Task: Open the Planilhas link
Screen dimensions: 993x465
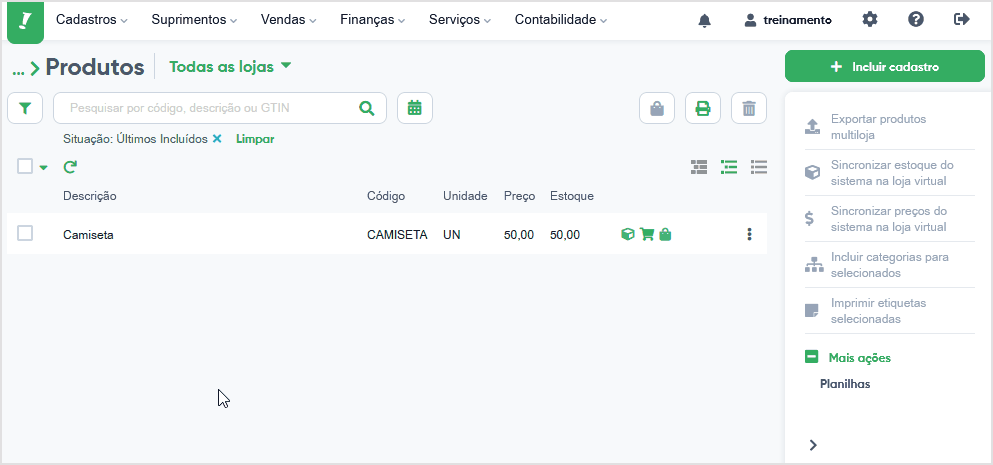Action: click(845, 384)
